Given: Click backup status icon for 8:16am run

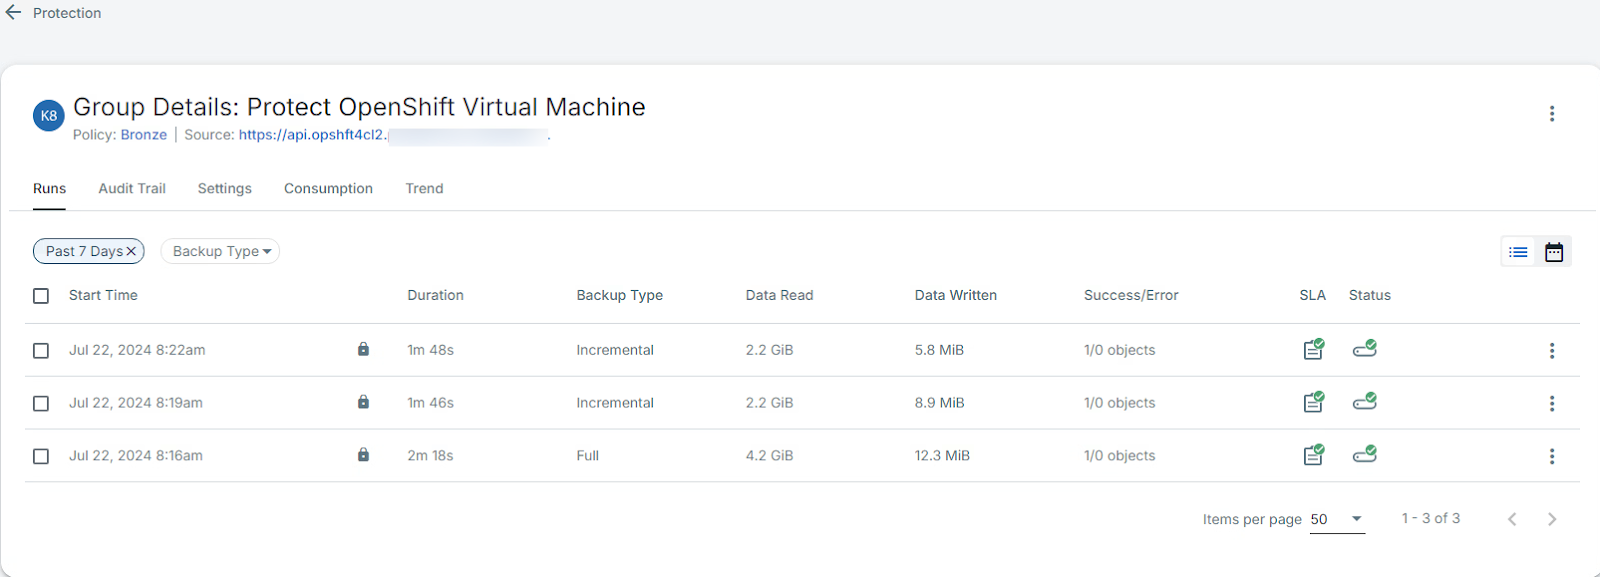Looking at the screenshot, I should [1364, 455].
